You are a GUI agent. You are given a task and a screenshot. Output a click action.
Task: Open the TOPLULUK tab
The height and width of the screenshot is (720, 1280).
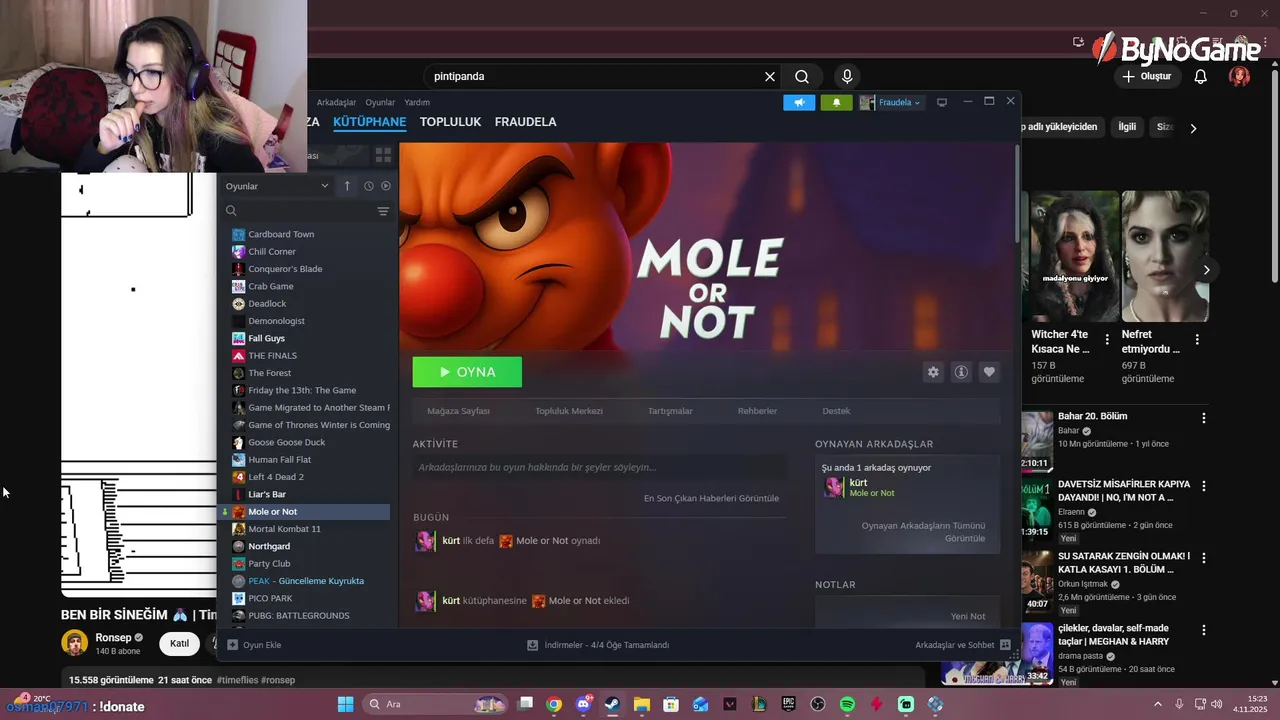tap(450, 122)
